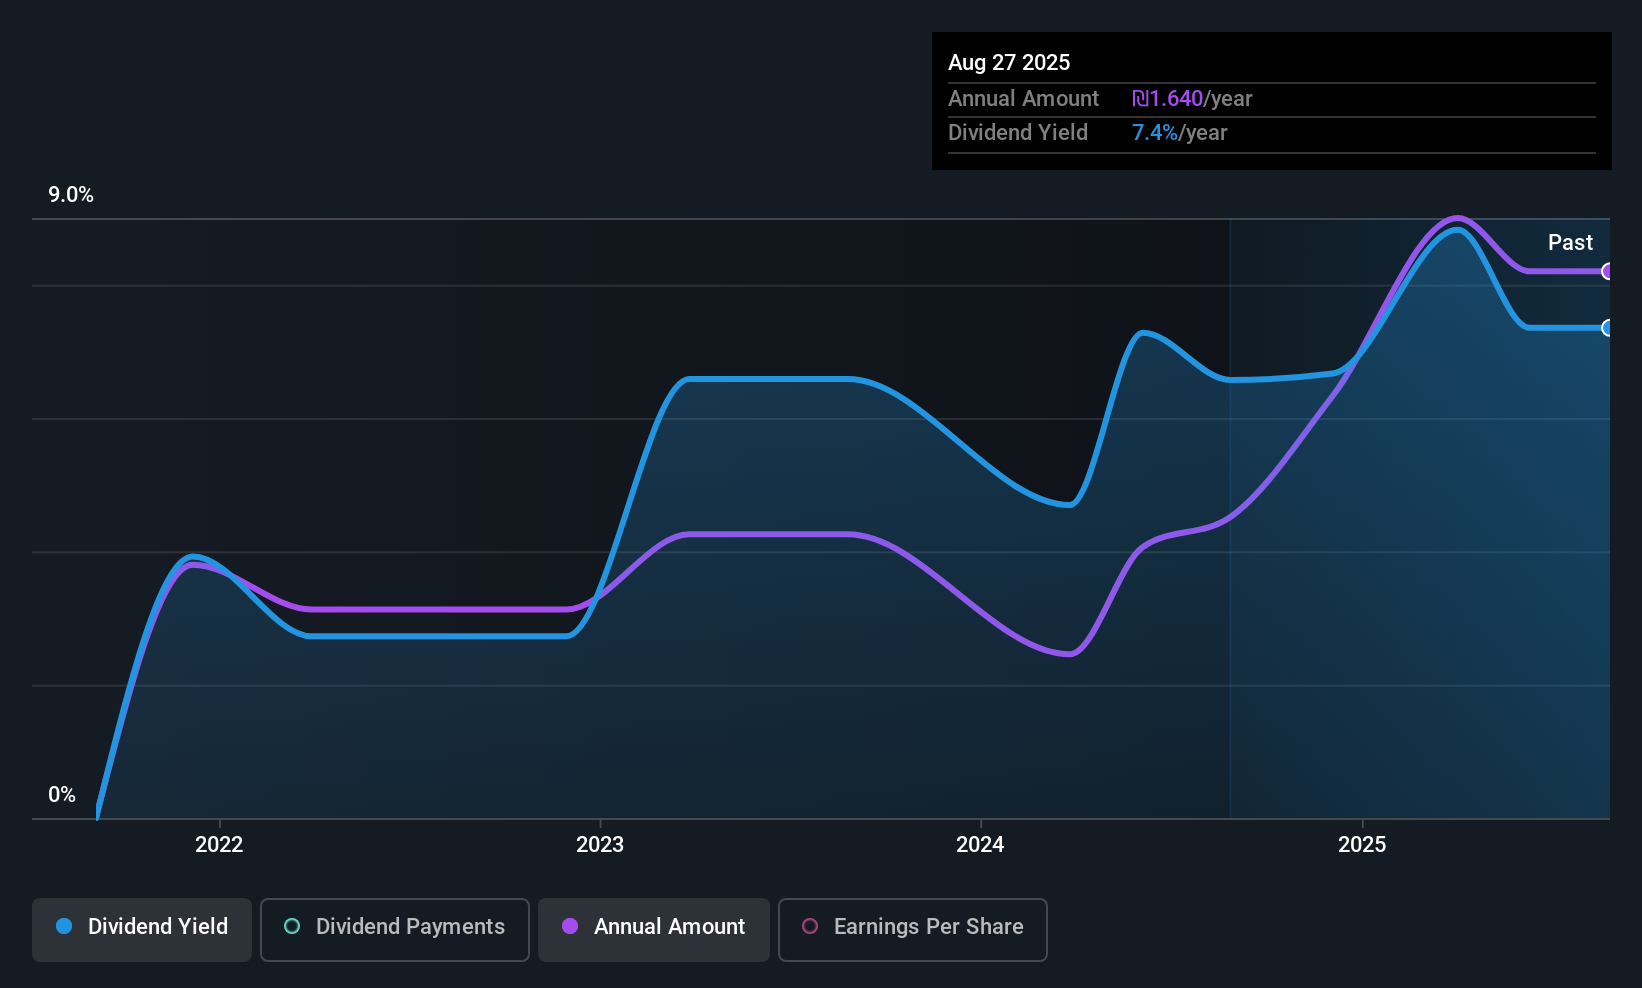This screenshot has width=1642, height=988.
Task: Click the ₪1.640/year annual amount value
Action: click(x=1192, y=99)
